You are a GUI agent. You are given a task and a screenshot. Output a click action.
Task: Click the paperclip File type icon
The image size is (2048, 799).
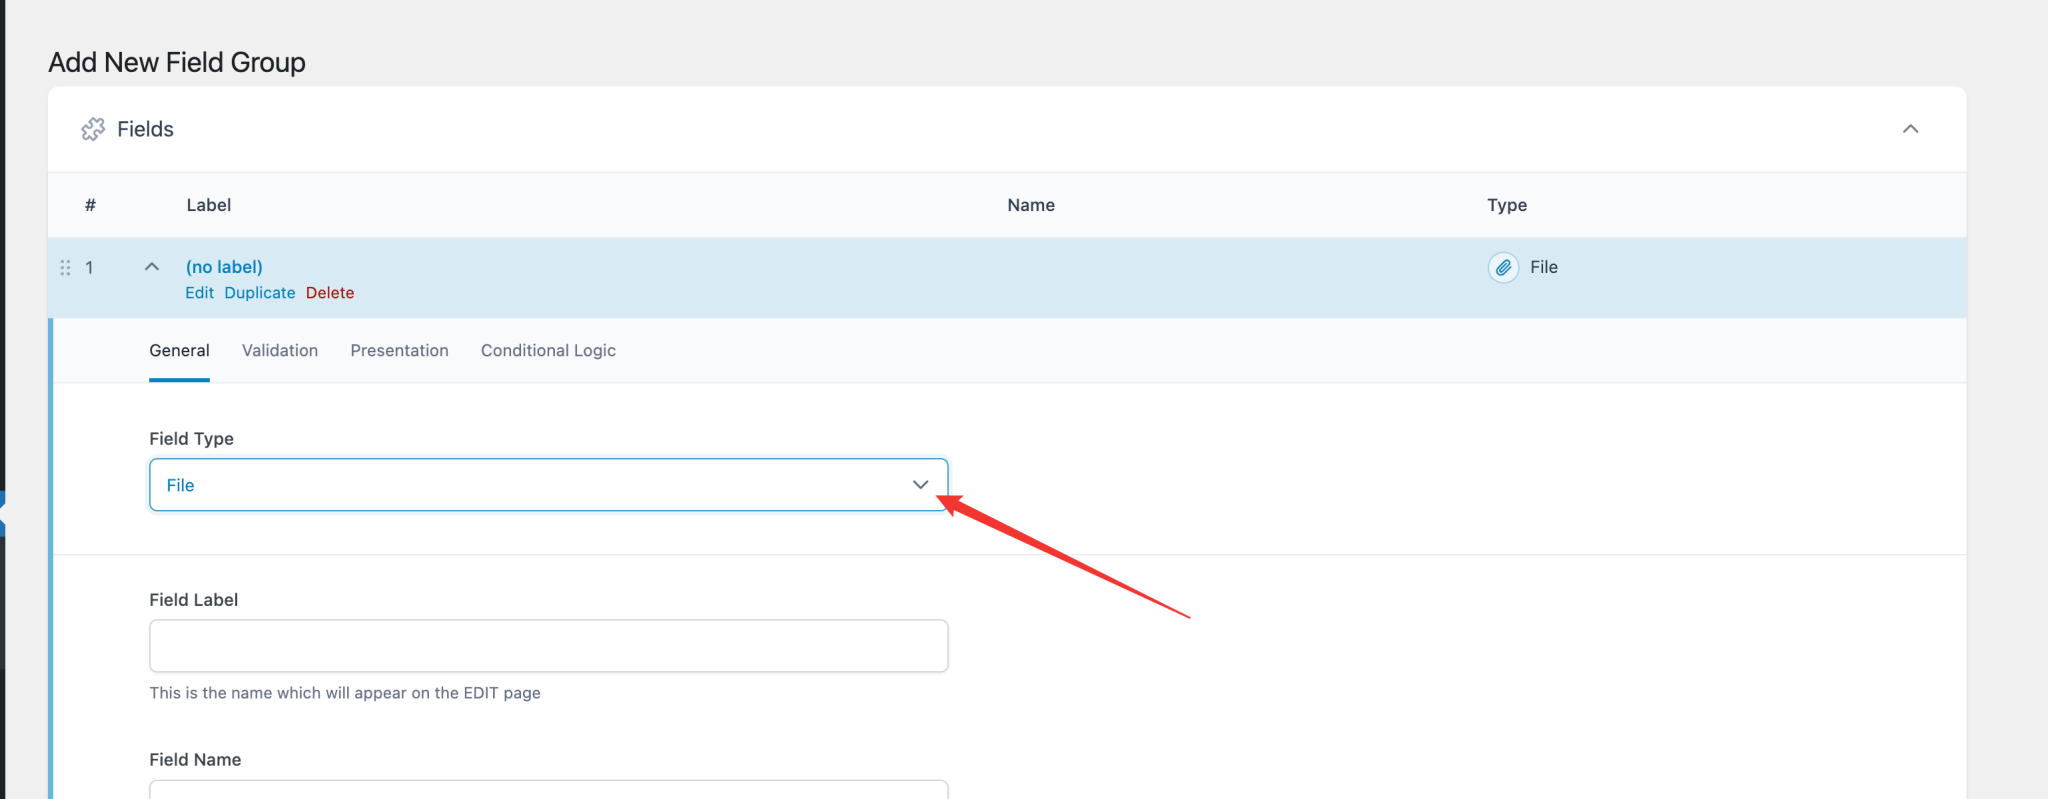[x=1503, y=268]
